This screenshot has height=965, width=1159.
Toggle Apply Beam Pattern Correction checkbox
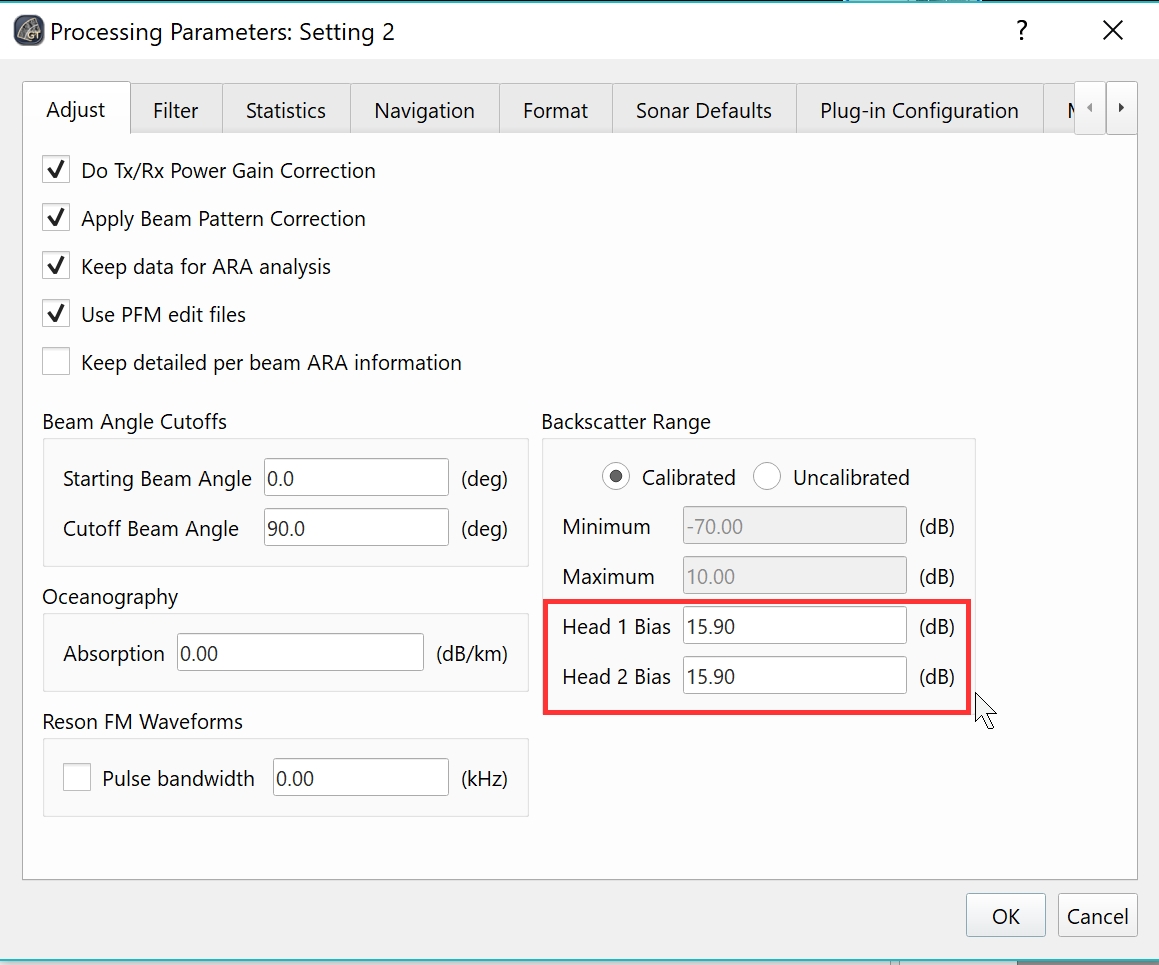click(x=56, y=218)
